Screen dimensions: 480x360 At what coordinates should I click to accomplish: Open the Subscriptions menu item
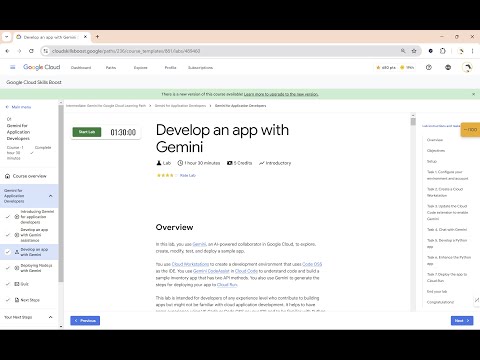click(x=200, y=67)
